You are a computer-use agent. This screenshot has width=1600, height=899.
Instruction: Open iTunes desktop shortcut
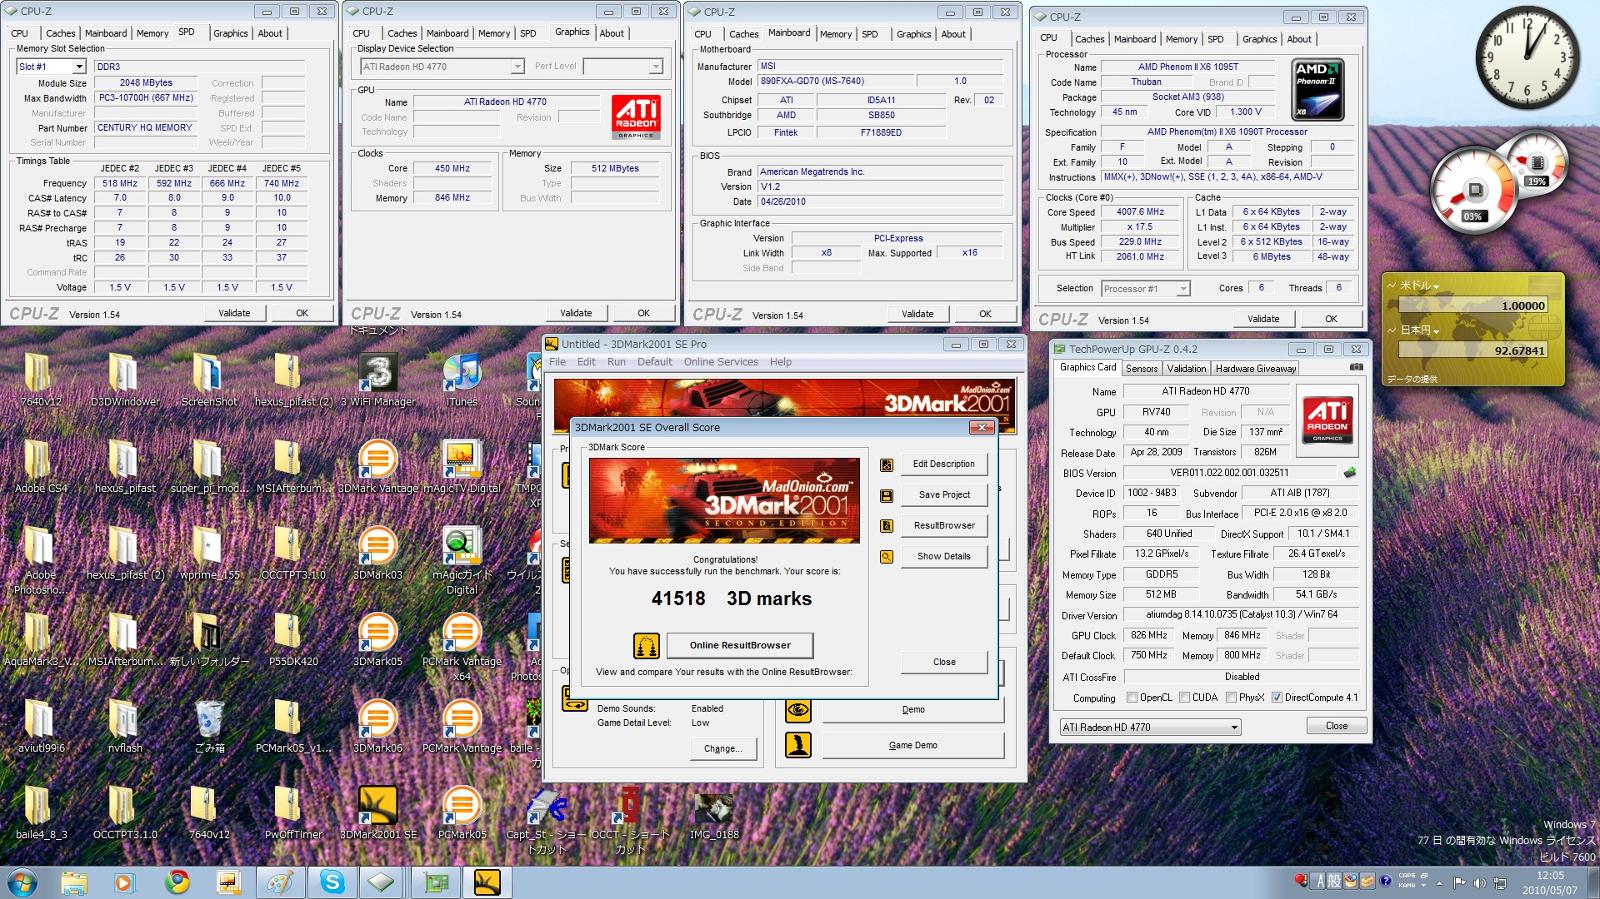[x=461, y=380]
